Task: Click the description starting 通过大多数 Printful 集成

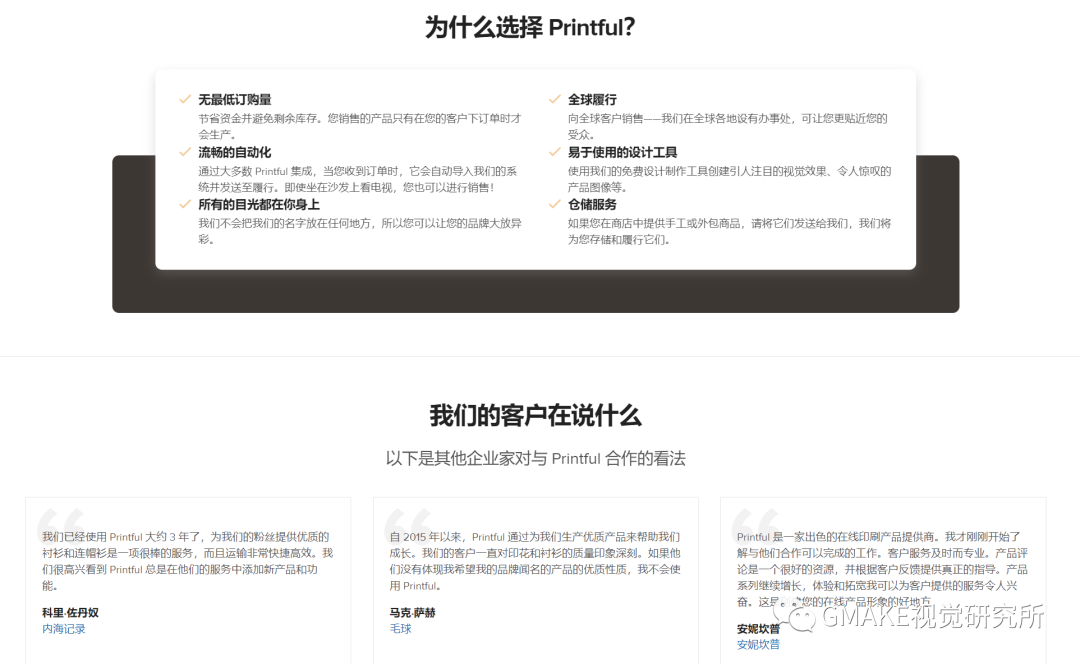Action: click(357, 179)
